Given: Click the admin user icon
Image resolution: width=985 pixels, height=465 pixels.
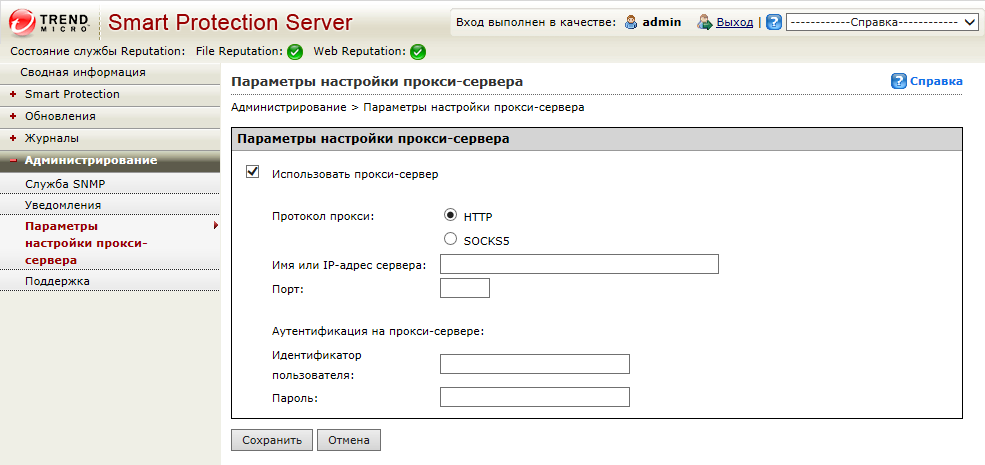Looking at the screenshot, I should click(x=630, y=22).
